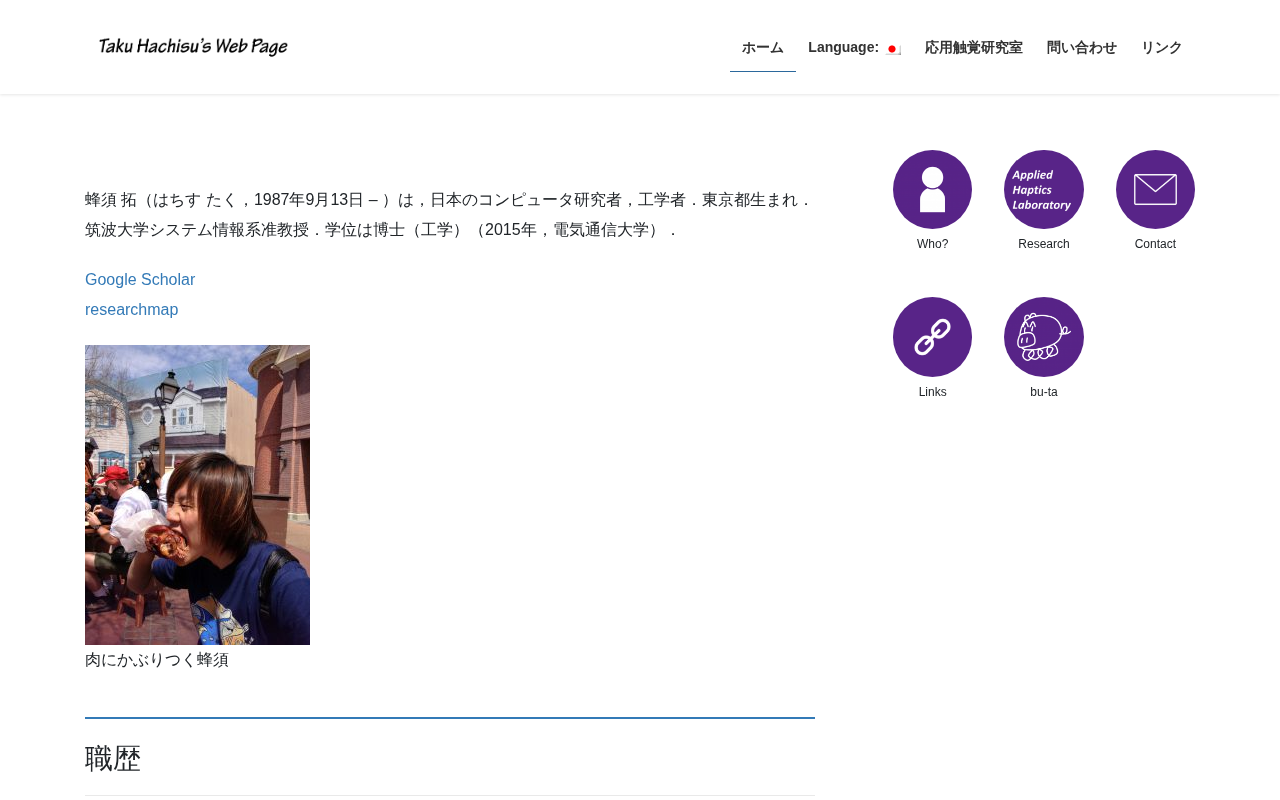Image resolution: width=1280 pixels, height=800 pixels.
Task: Select the ホーム menu item
Action: (763, 47)
